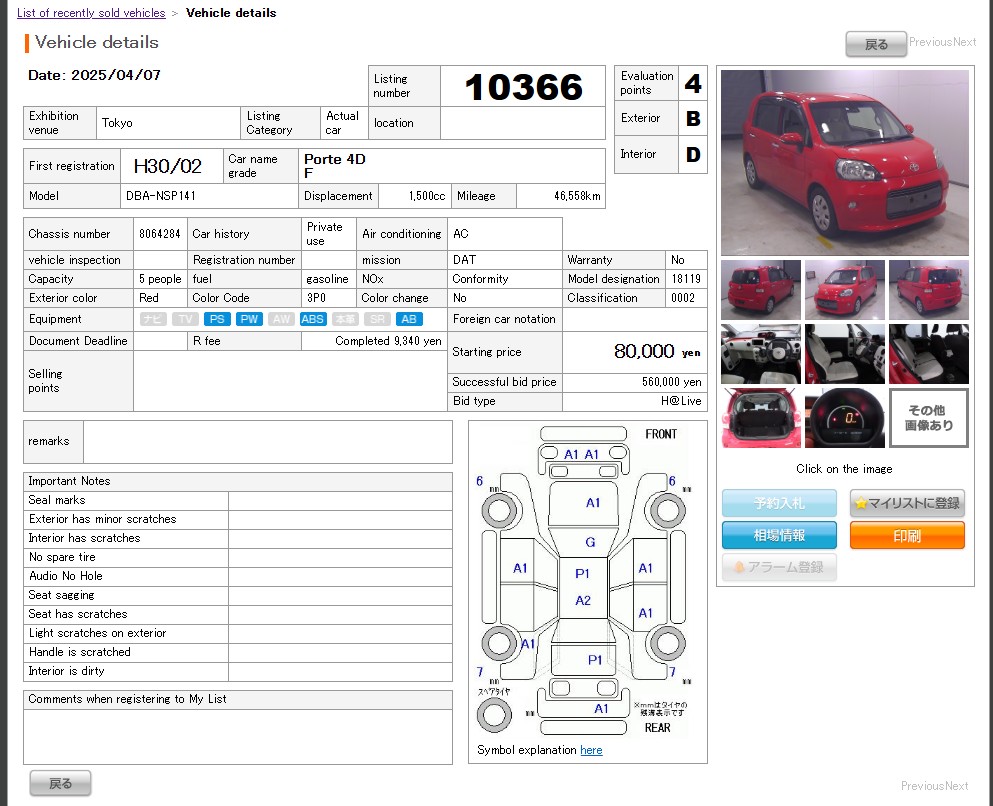Image resolution: width=993 pixels, height=806 pixels.
Task: View the front-facing exterior thumbnail in middle
Action: tap(844, 290)
